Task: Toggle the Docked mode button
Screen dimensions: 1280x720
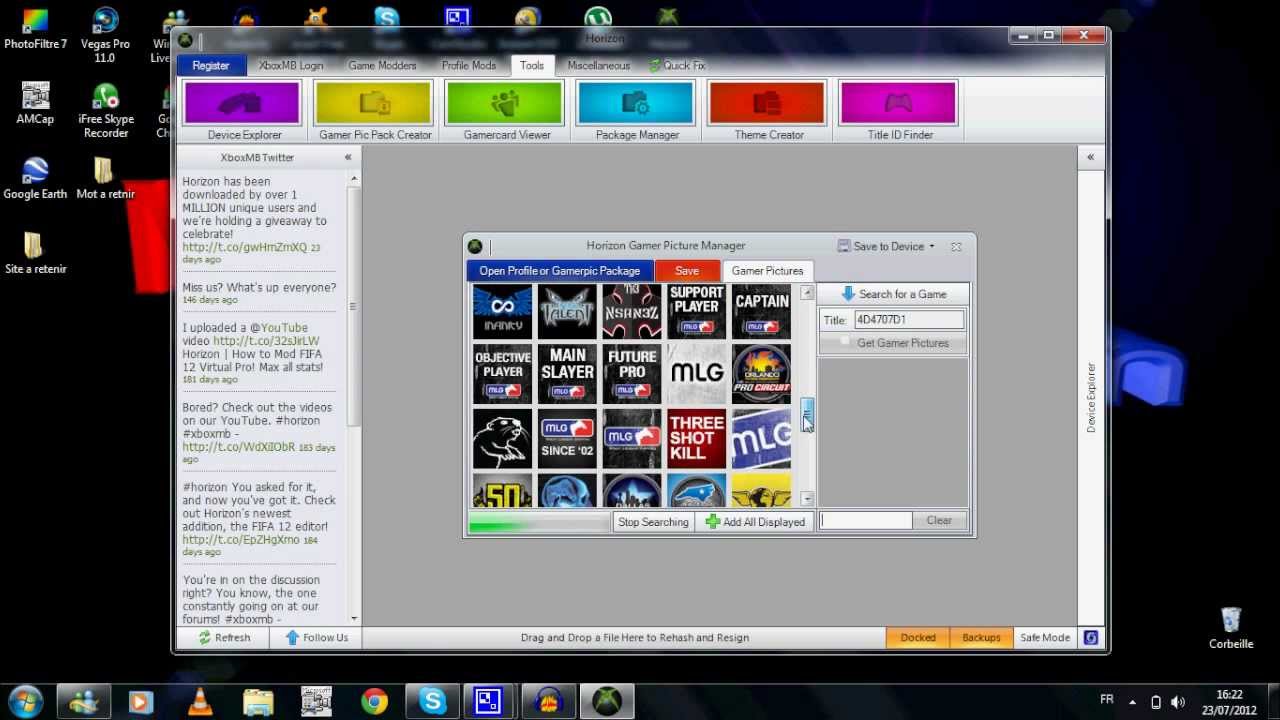Action: [917, 637]
